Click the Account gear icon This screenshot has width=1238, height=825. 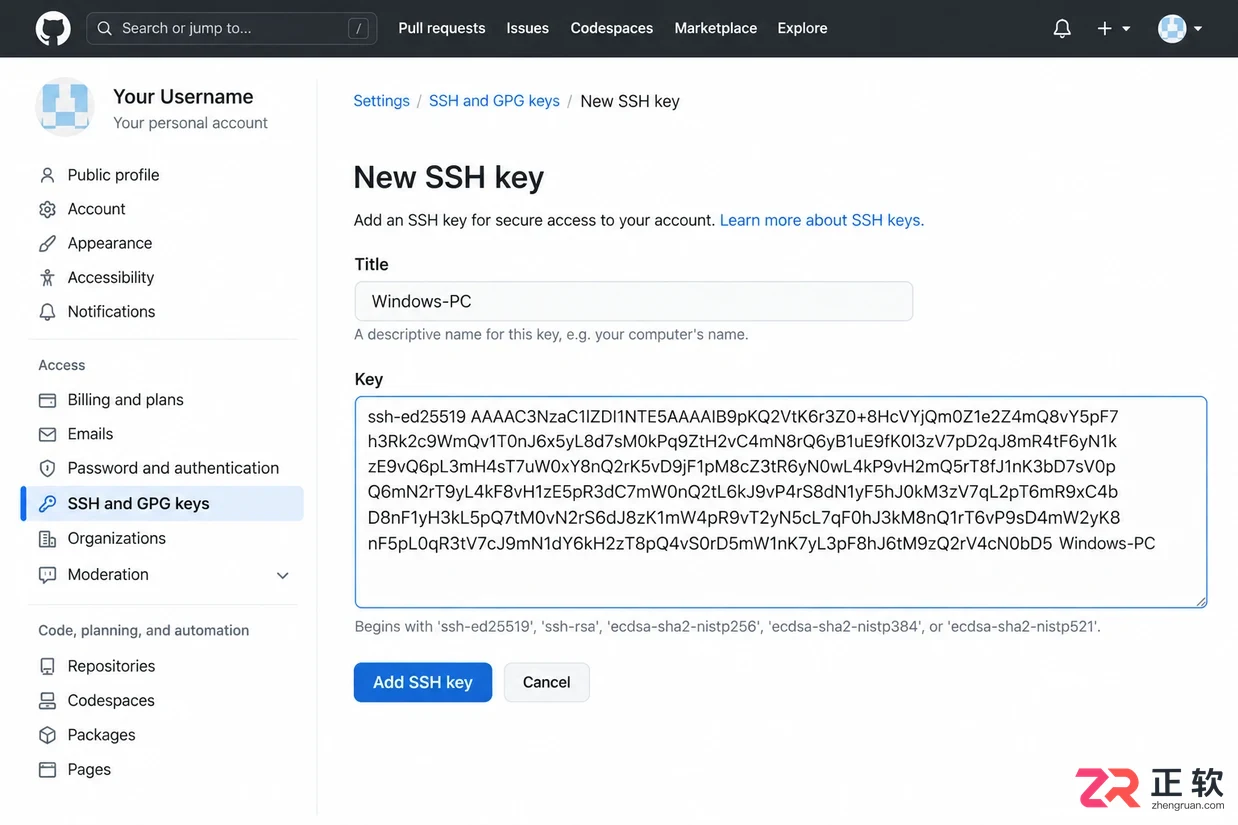pyautogui.click(x=47, y=209)
